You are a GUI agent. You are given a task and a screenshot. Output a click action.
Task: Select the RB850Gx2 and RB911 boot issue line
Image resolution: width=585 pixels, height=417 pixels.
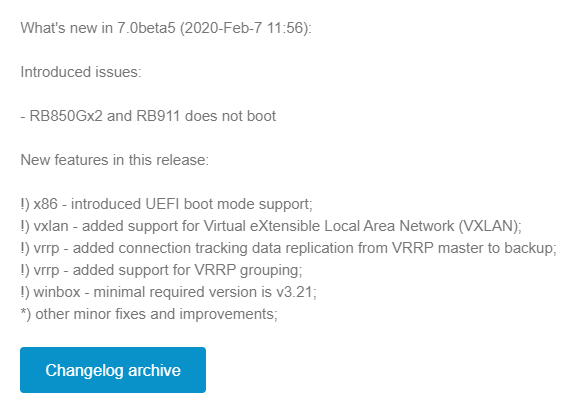click(148, 116)
